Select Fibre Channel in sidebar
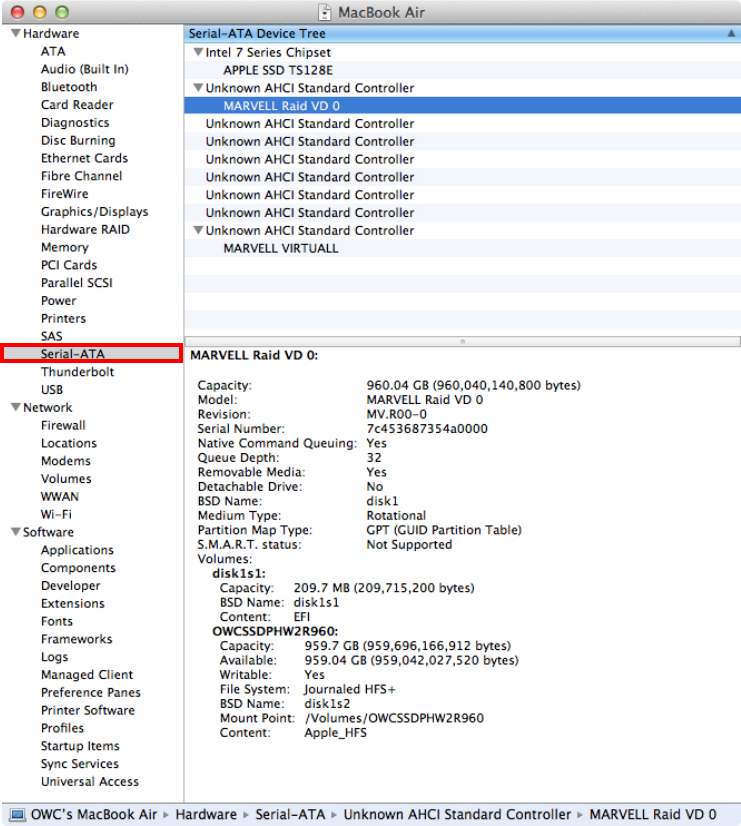741x826 pixels. [81, 176]
